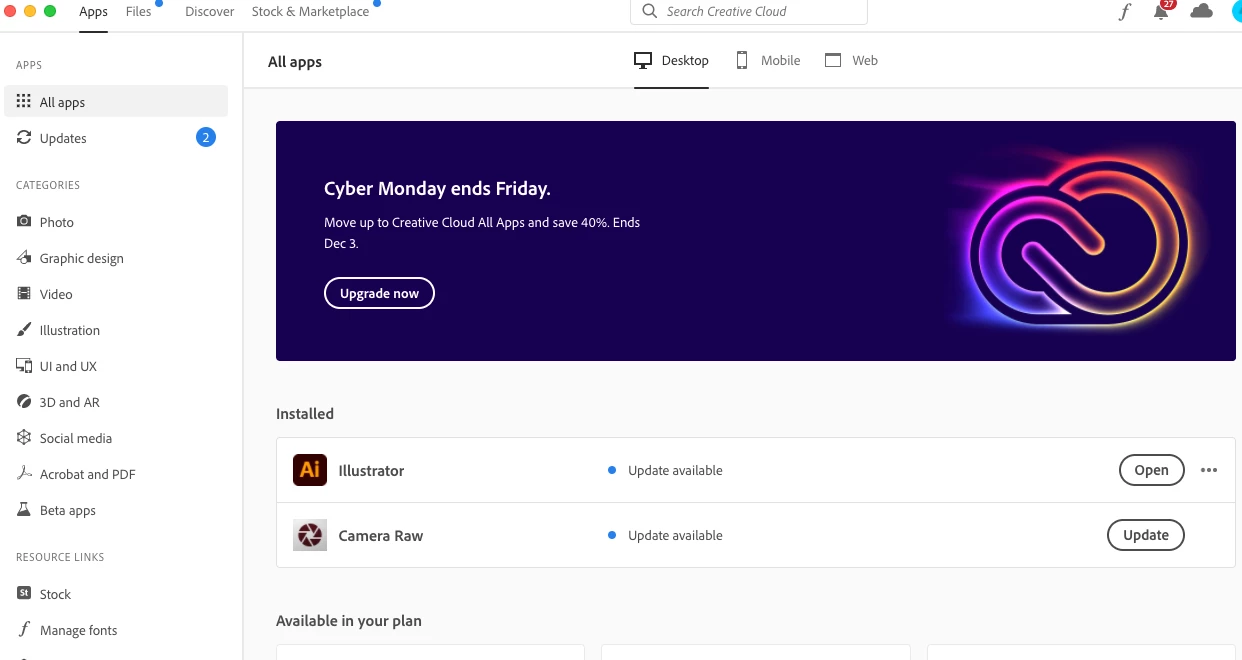Open the Stock resource link label
Screen dimensions: 1242x660
(55, 594)
